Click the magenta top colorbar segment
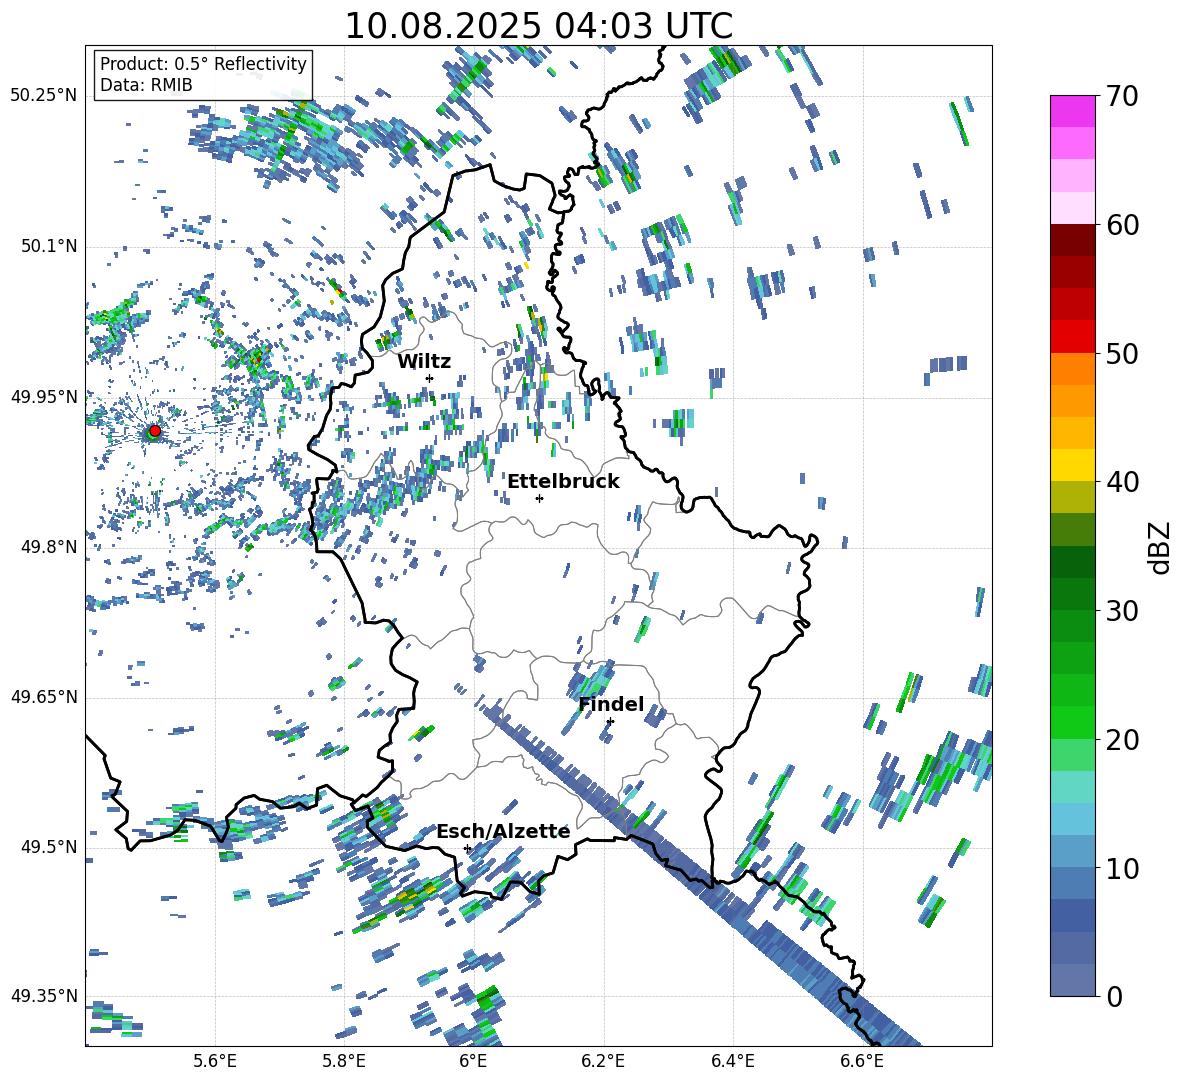This screenshot has width=1184, height=1081. click(x=1073, y=111)
